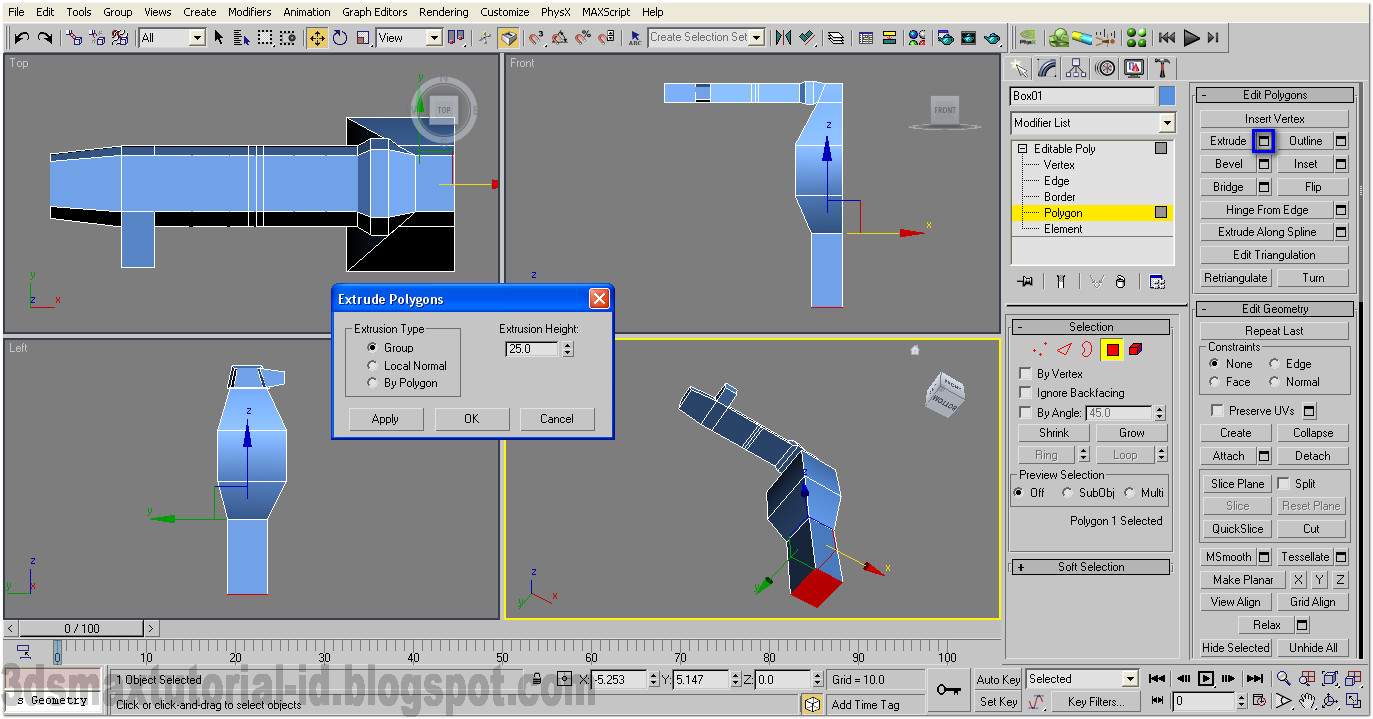The width and height of the screenshot is (1373, 719).
Task: Click the Select and Move tool
Action: tap(316, 37)
